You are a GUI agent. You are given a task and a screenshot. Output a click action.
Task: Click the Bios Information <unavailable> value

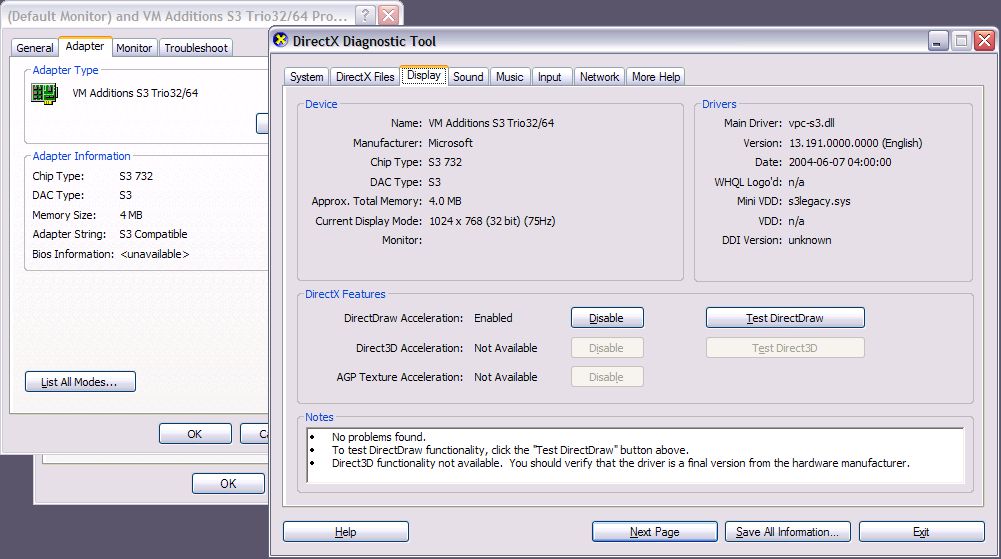click(154, 254)
